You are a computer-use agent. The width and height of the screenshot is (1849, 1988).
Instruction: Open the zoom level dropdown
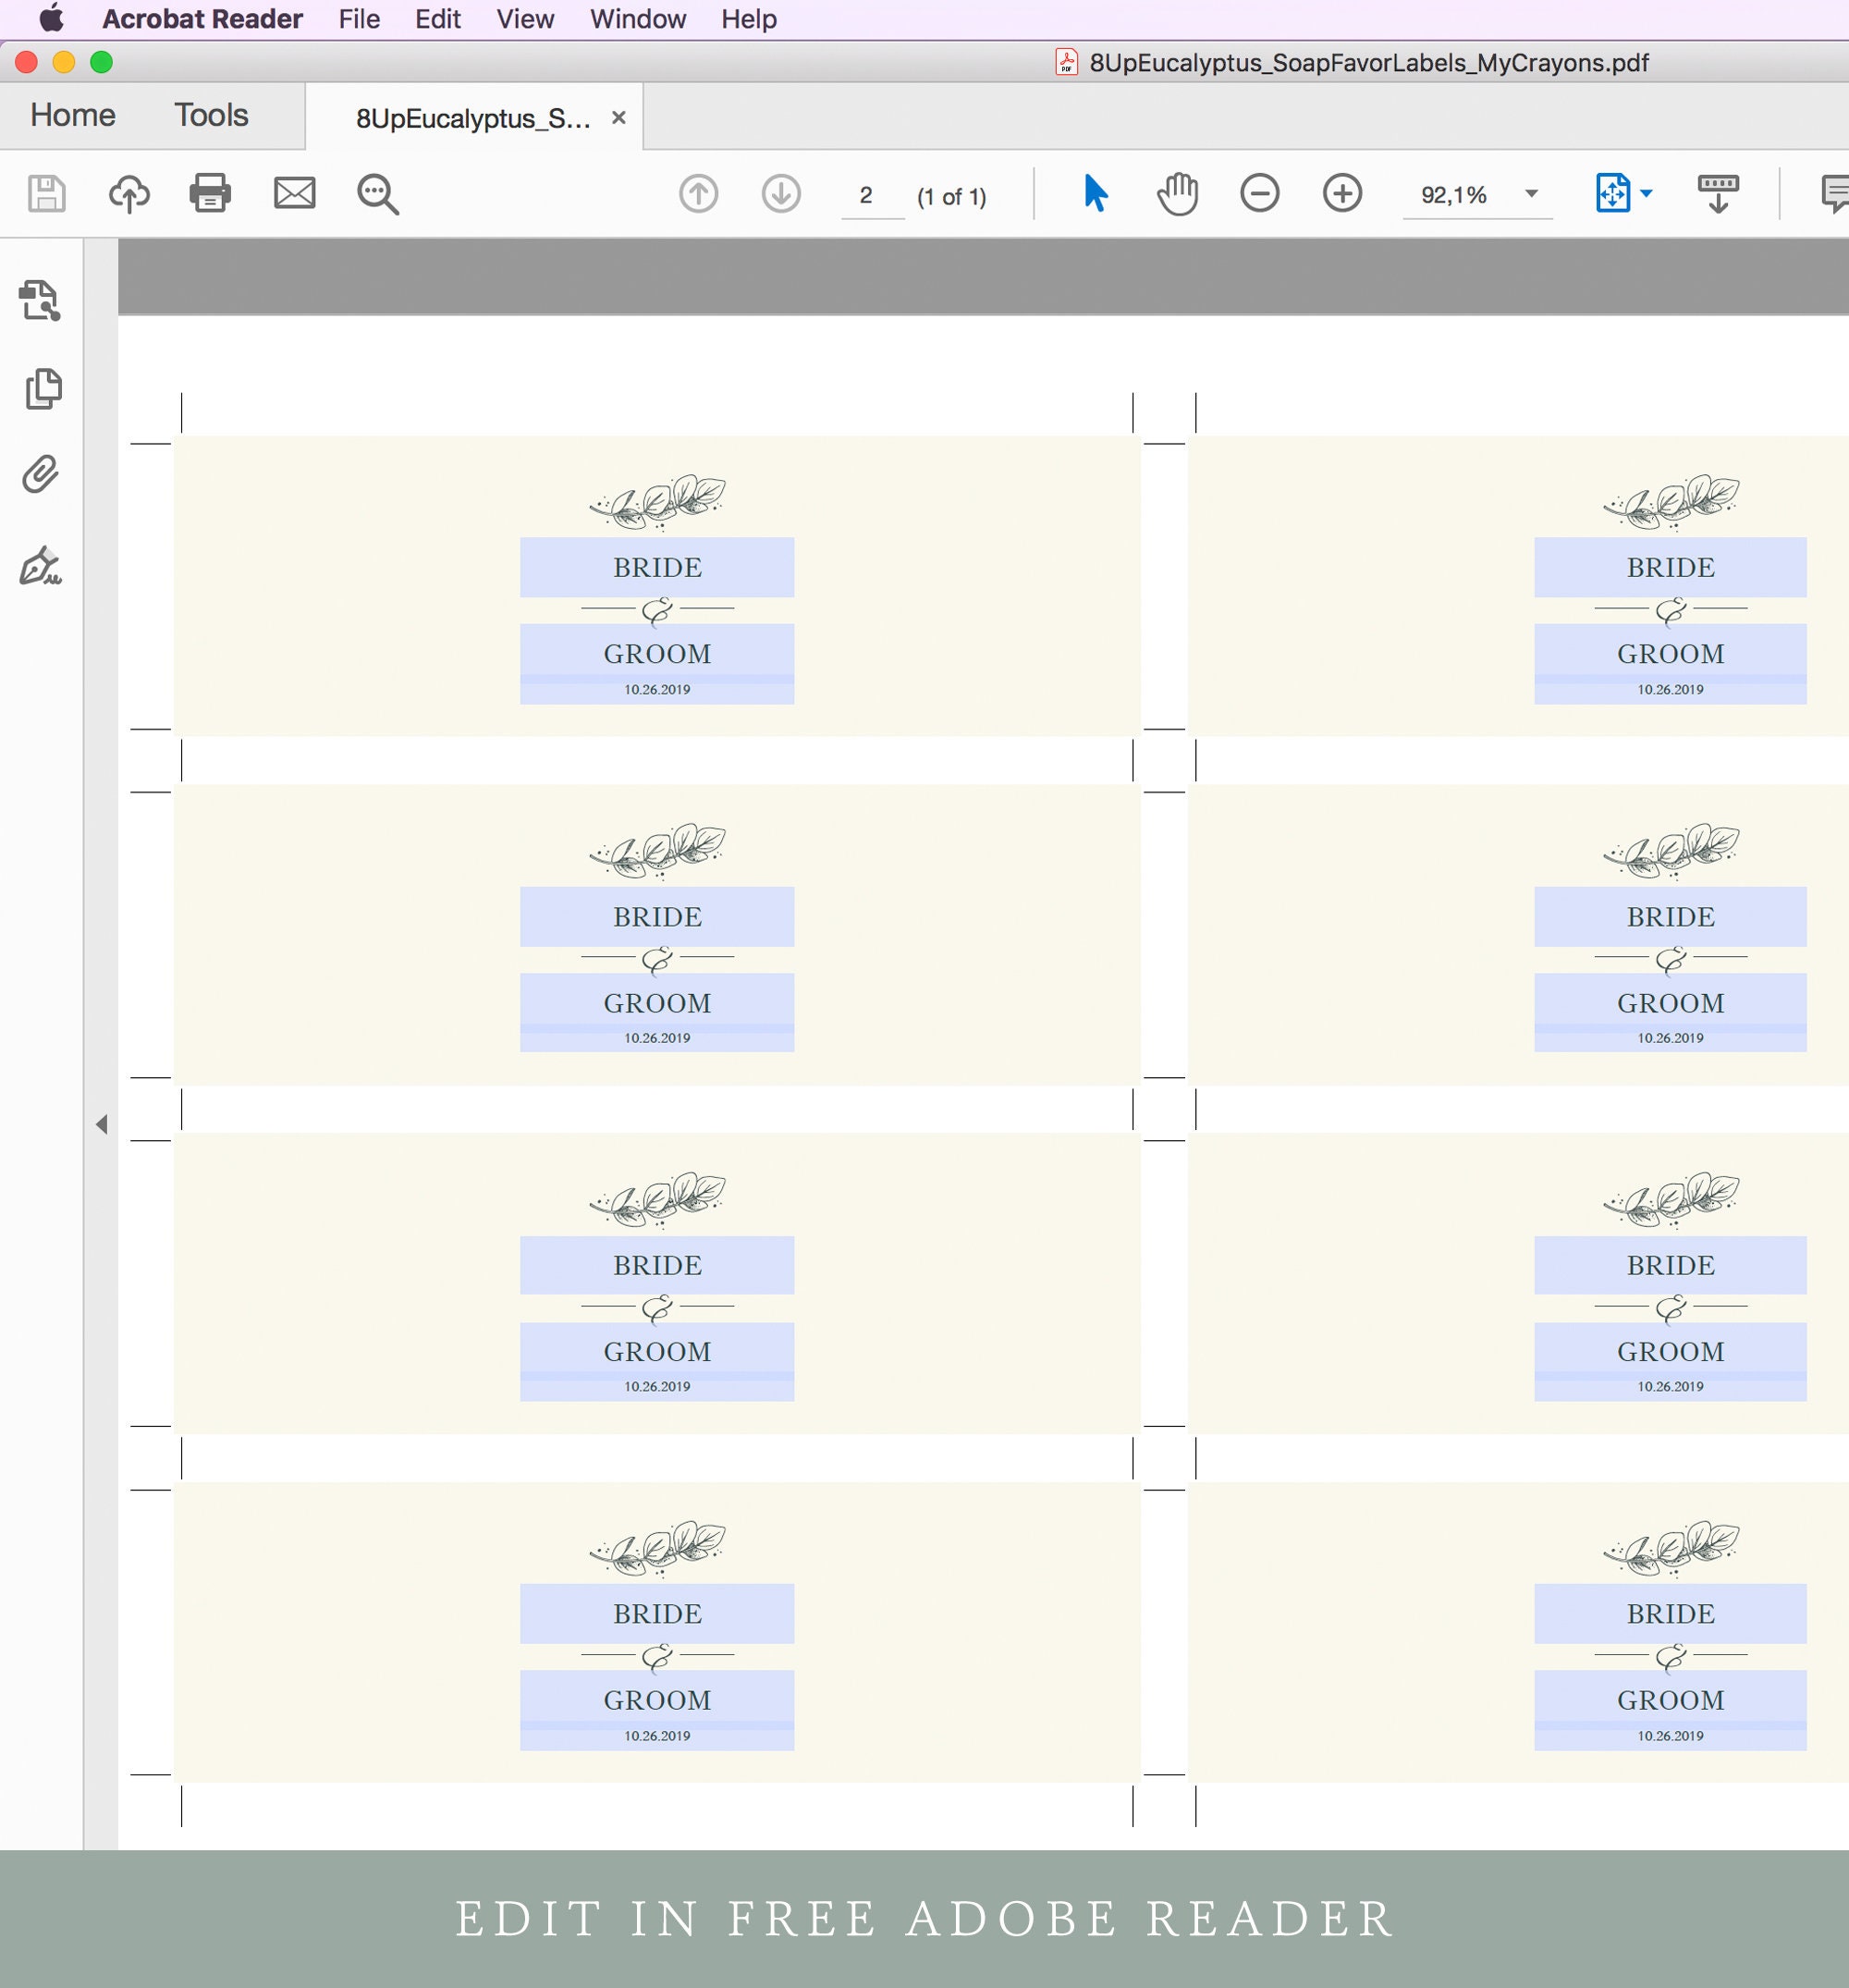[x=1531, y=194]
